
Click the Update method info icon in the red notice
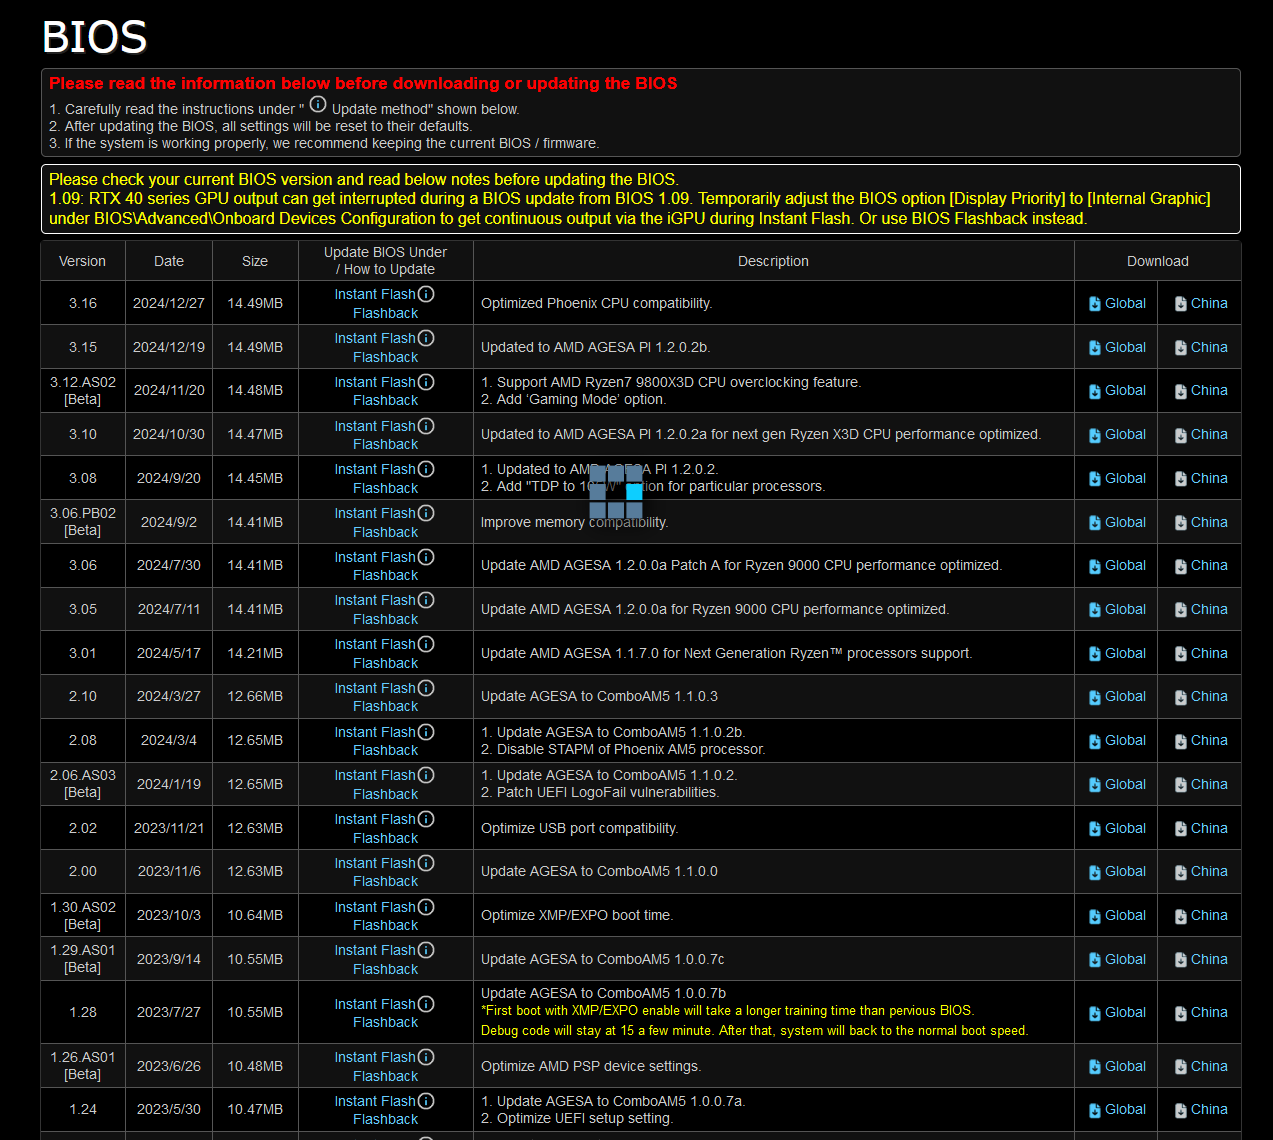[318, 104]
